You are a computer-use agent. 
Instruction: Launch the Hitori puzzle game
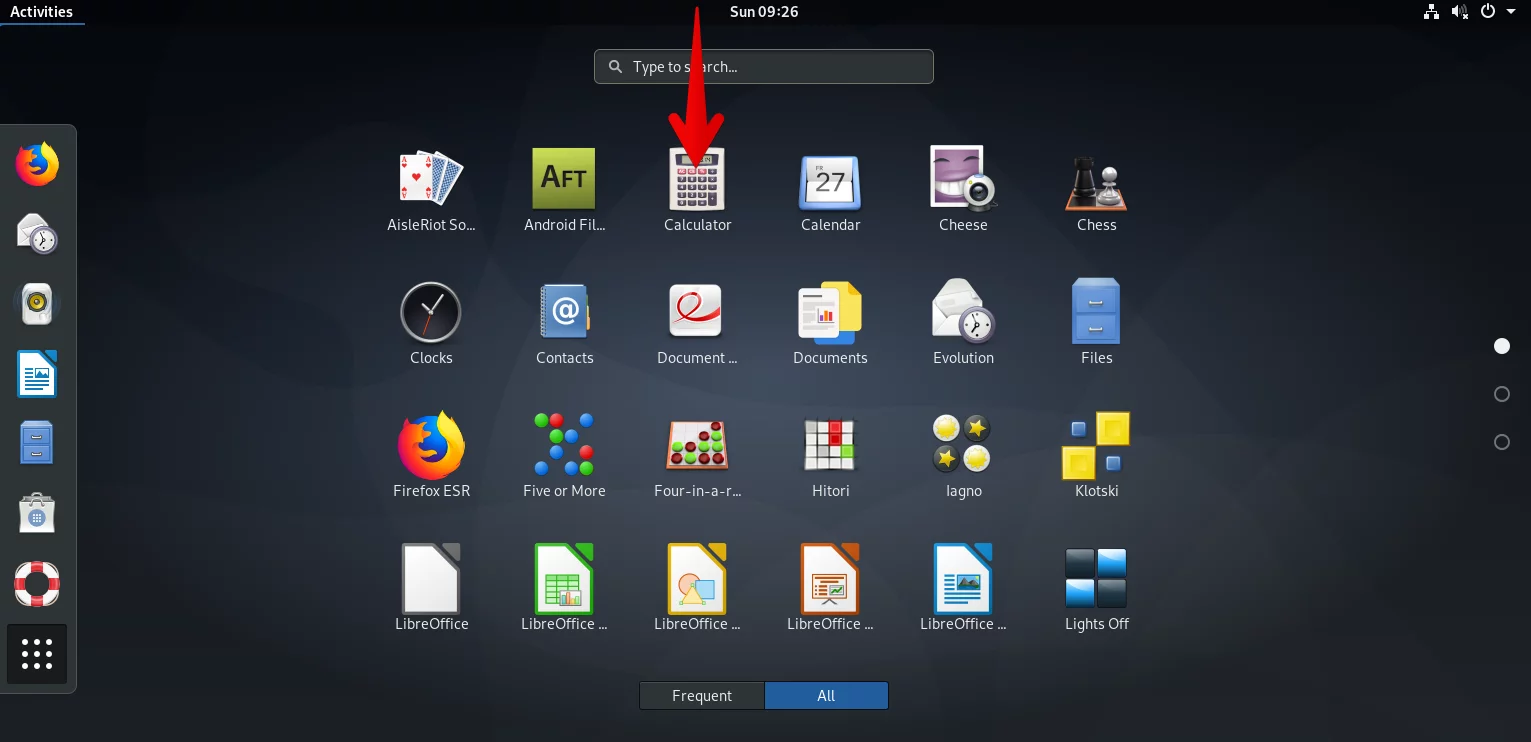coord(830,445)
